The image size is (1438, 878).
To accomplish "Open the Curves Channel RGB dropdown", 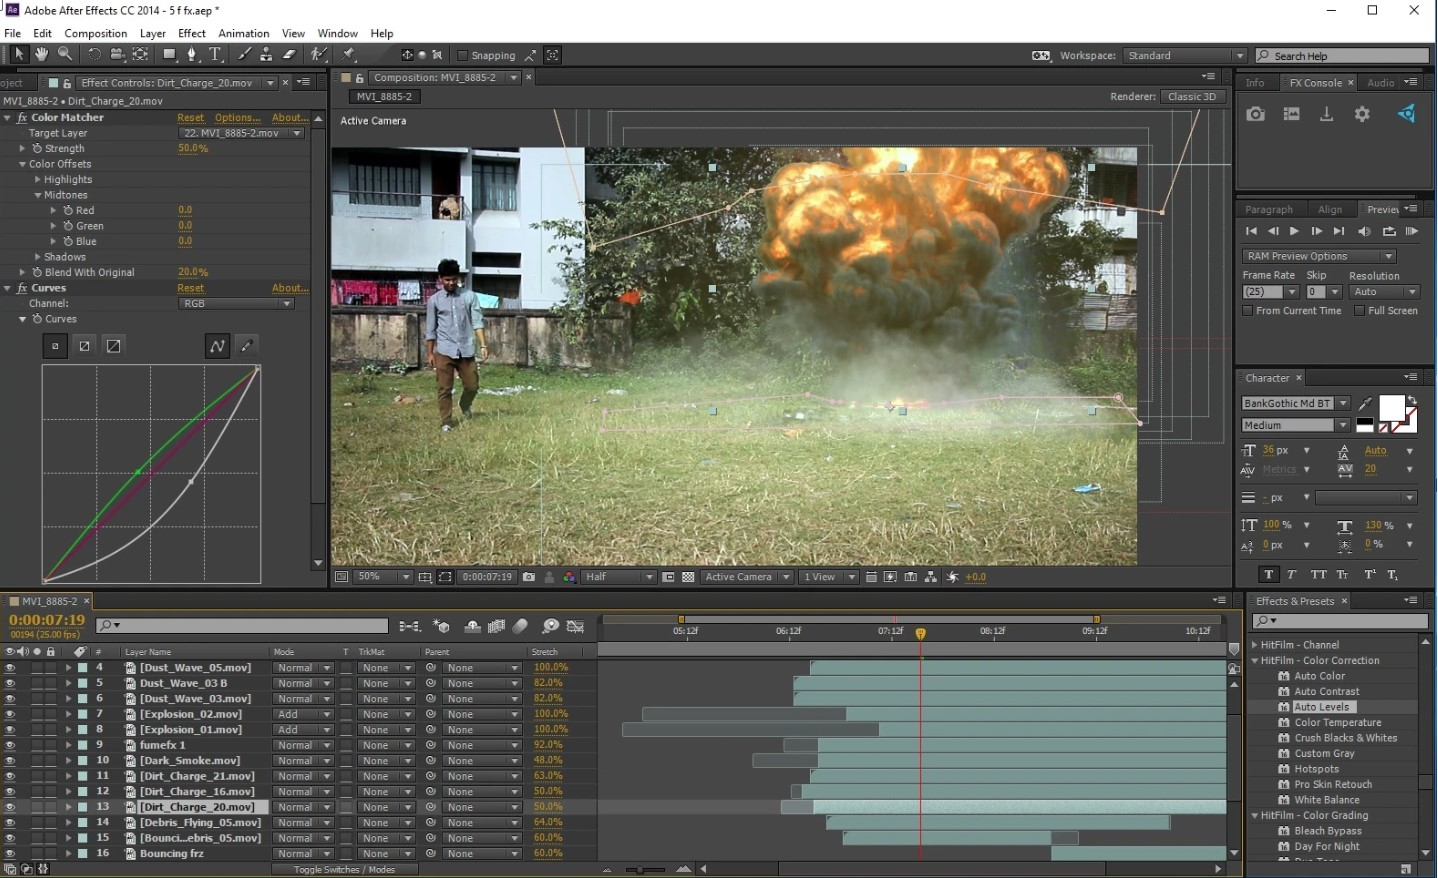I will click(236, 304).
